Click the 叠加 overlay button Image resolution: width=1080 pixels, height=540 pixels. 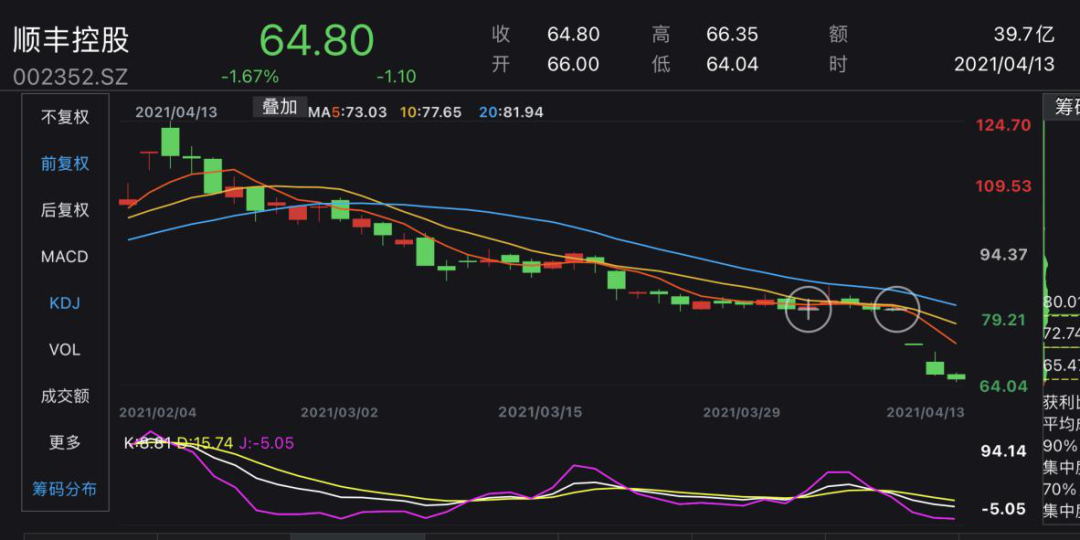[279, 107]
